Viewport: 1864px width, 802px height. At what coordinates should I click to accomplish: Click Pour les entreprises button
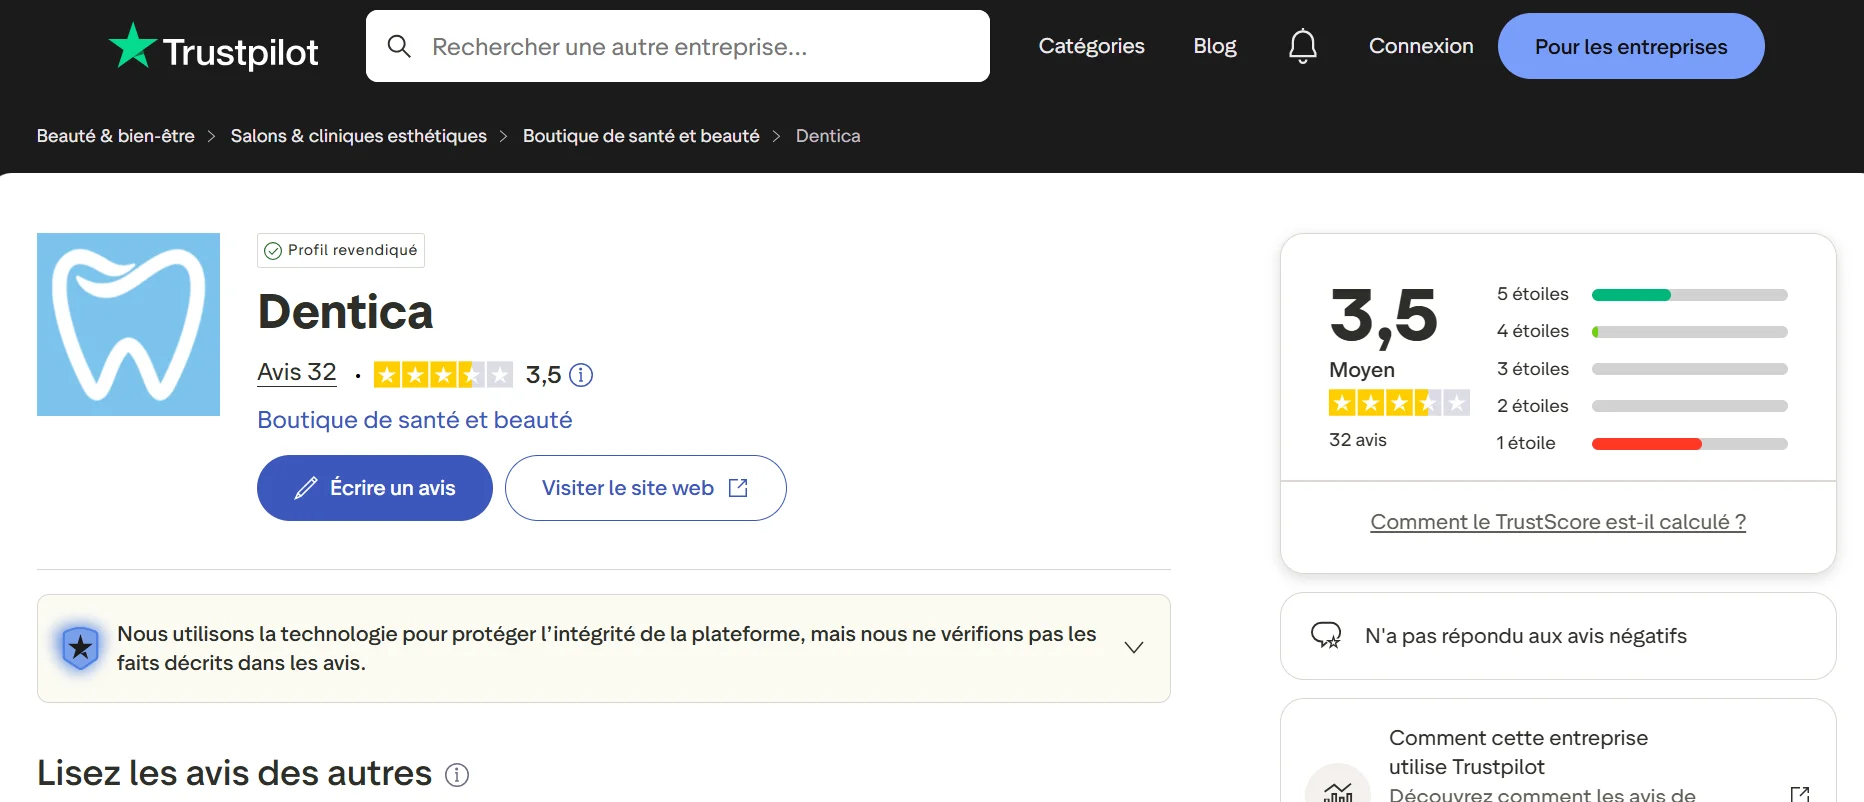coord(1631,46)
